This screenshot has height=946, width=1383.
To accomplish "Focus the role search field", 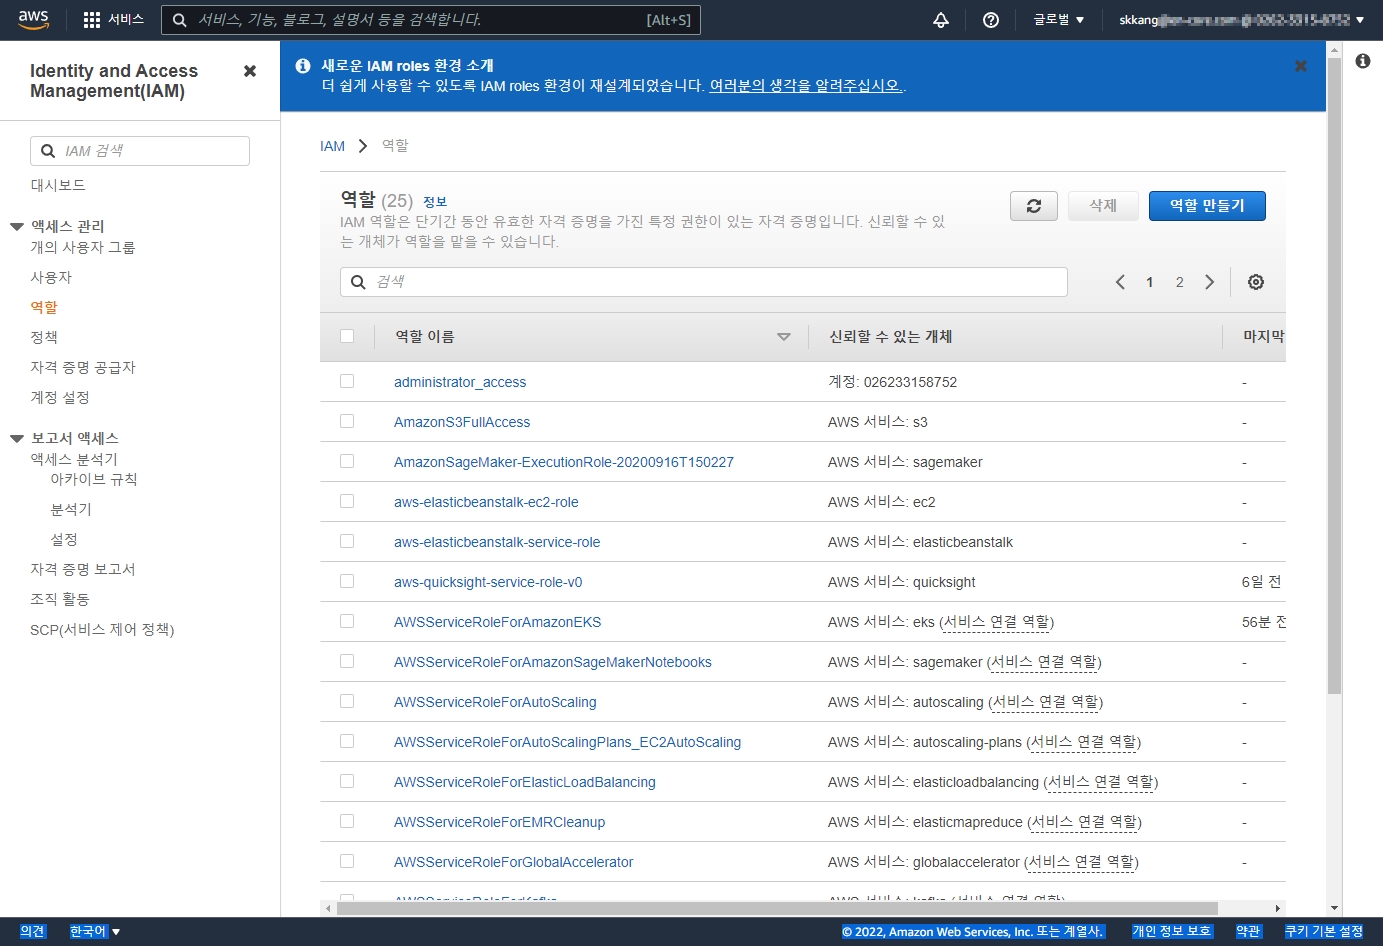I will 704,282.
